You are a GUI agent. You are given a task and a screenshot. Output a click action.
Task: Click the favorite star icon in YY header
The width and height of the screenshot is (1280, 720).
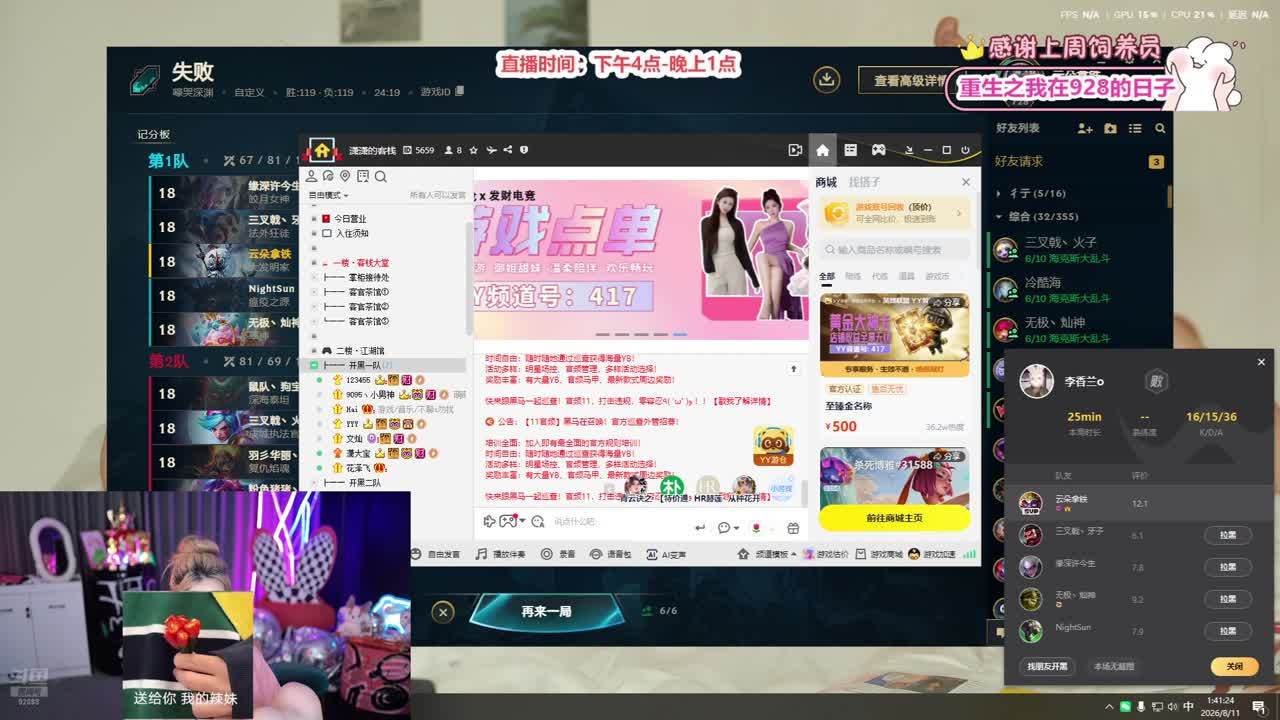pyautogui.click(x=474, y=150)
